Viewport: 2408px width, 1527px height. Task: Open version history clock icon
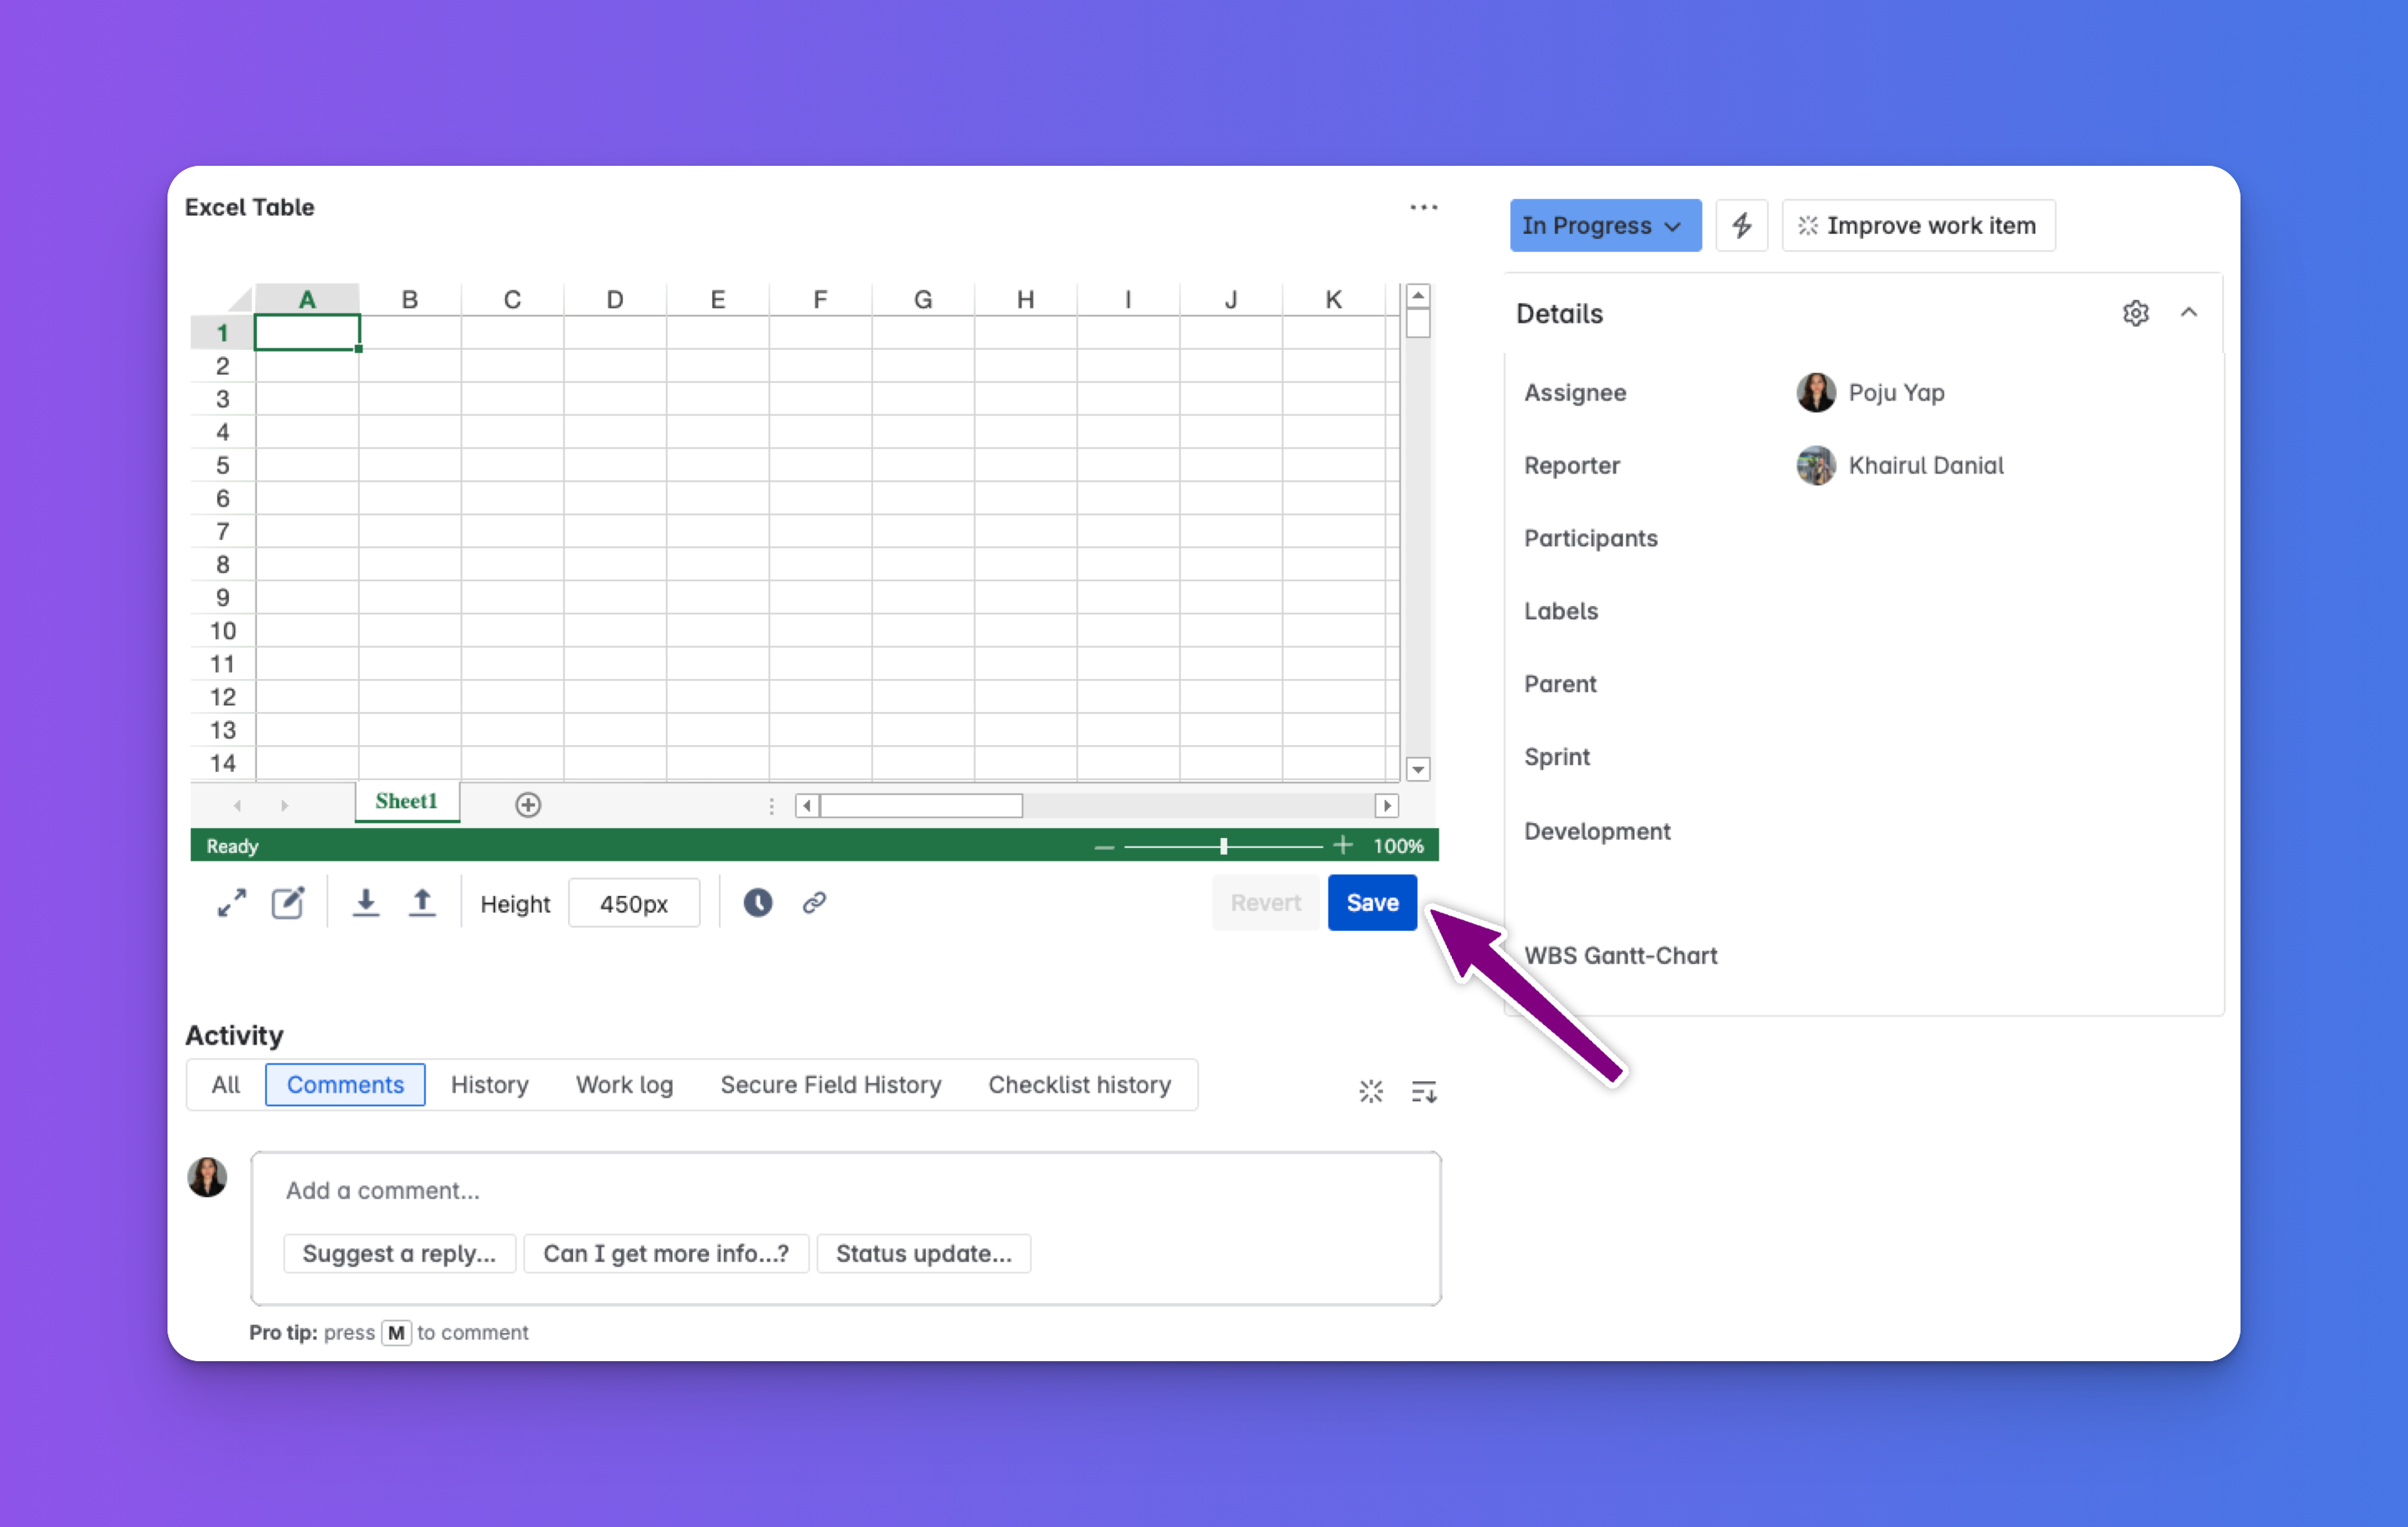pos(757,903)
